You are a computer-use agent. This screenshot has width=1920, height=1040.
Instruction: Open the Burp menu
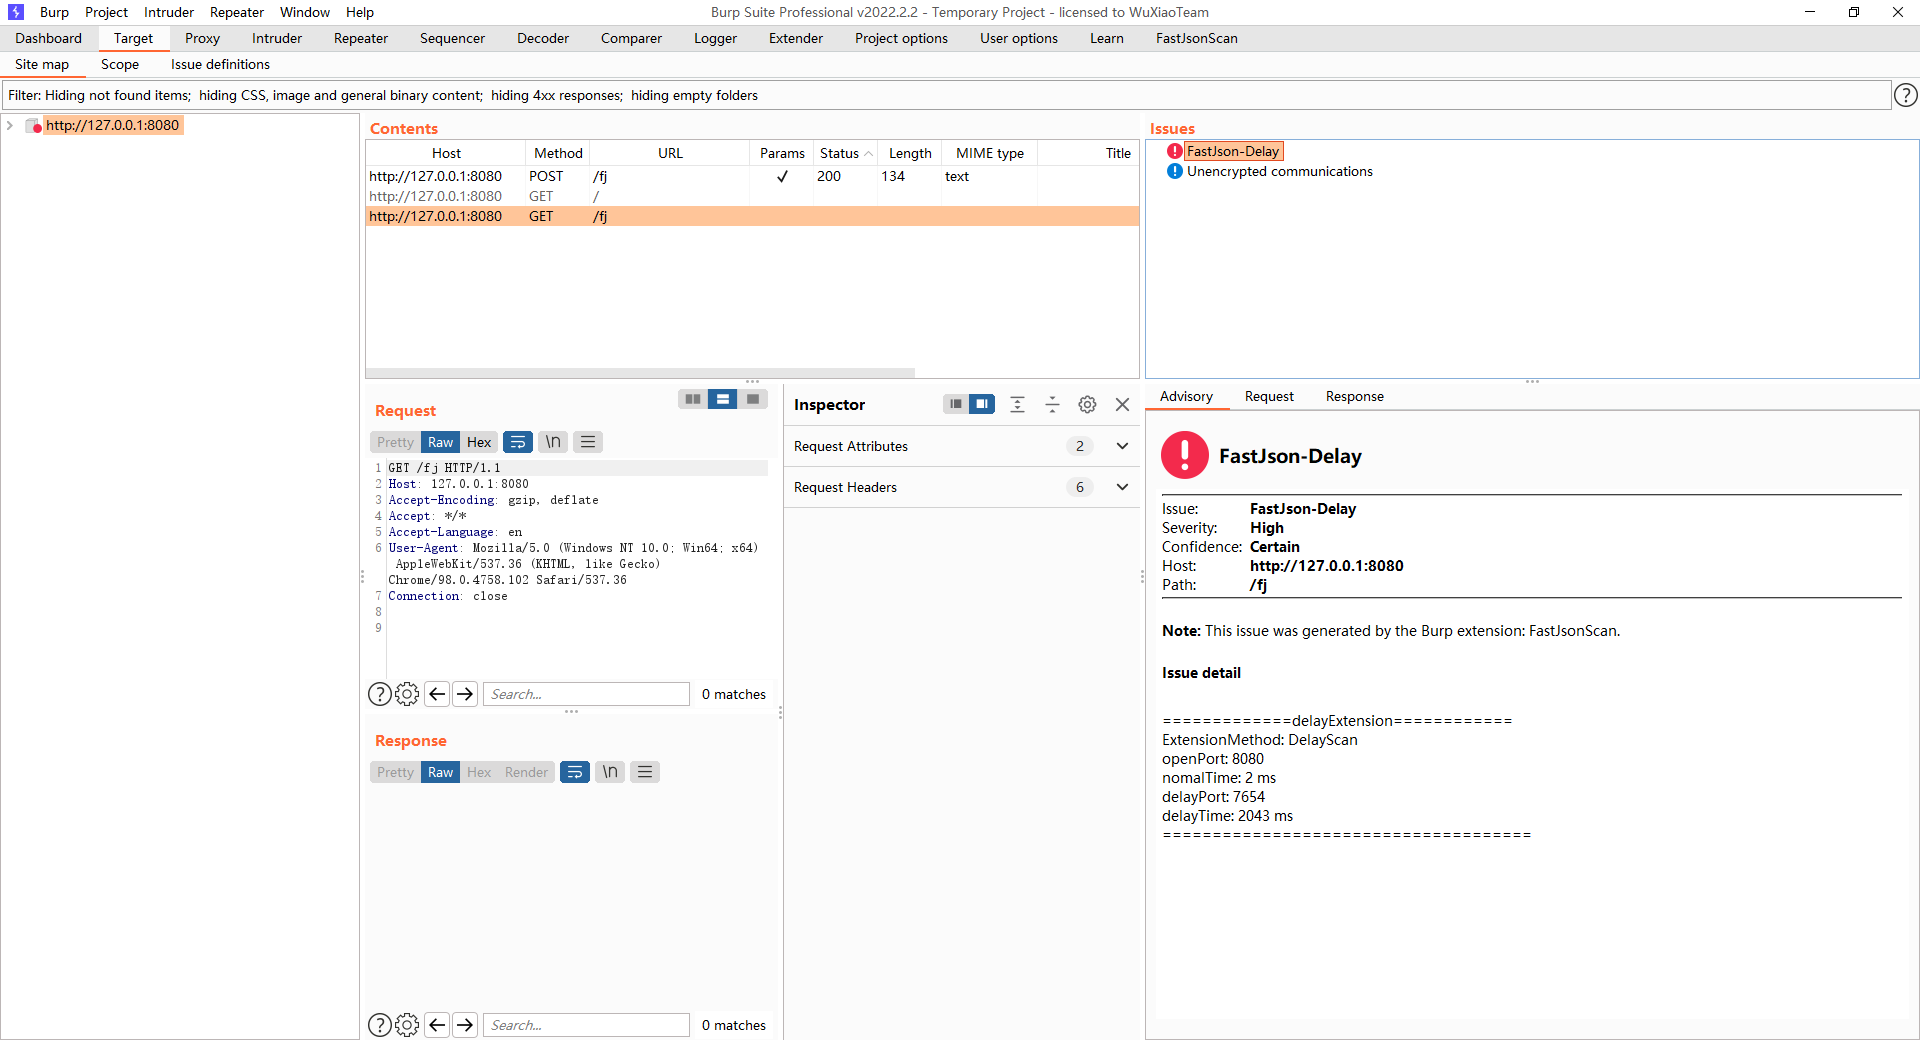(54, 12)
